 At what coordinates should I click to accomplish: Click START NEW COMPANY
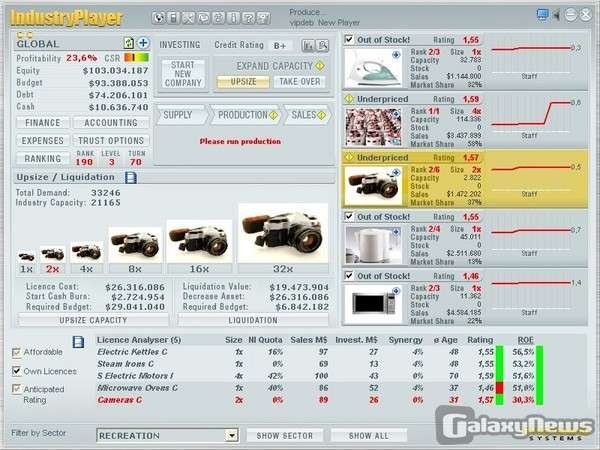tap(183, 74)
